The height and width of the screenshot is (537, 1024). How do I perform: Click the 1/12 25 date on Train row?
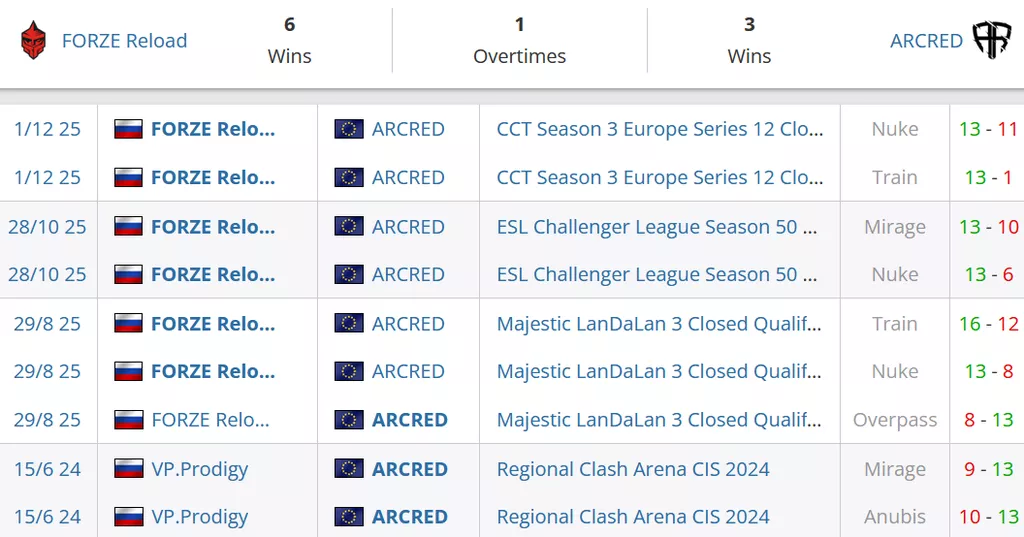point(47,177)
